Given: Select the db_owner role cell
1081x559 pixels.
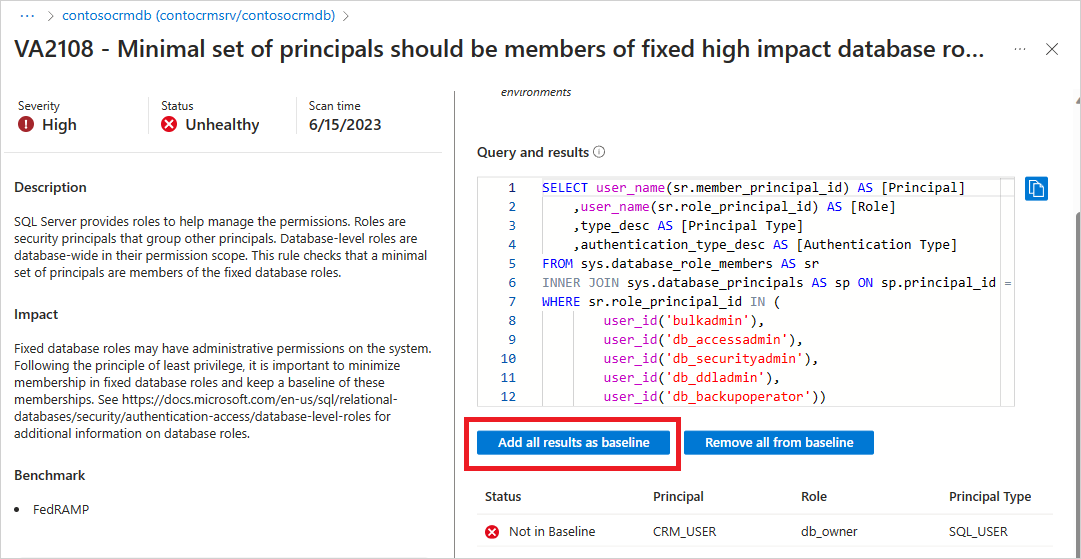Looking at the screenshot, I should pos(829,532).
